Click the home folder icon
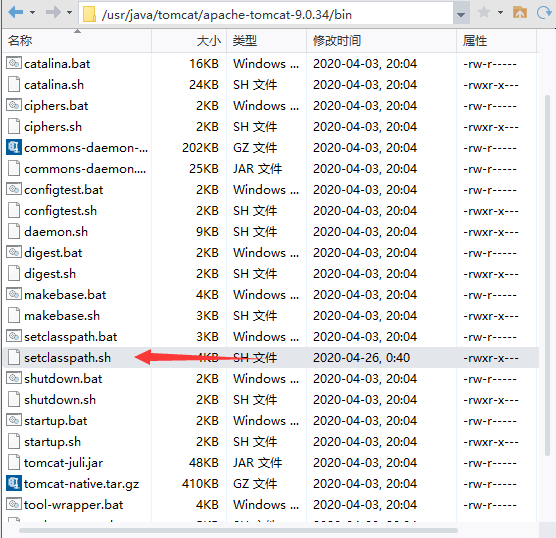This screenshot has width=556, height=538. 520,13
